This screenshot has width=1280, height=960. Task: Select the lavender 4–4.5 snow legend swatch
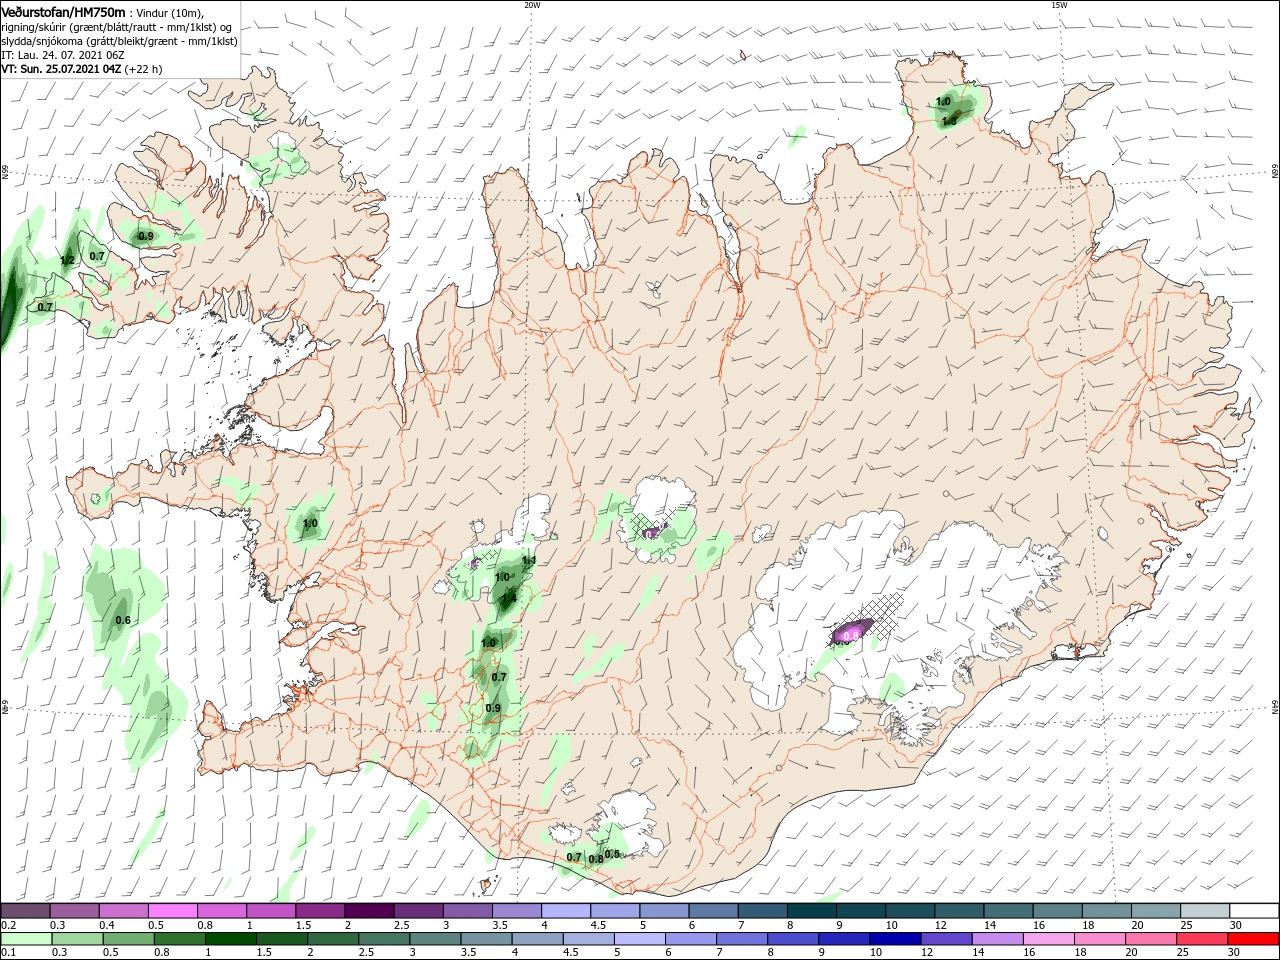[565, 911]
